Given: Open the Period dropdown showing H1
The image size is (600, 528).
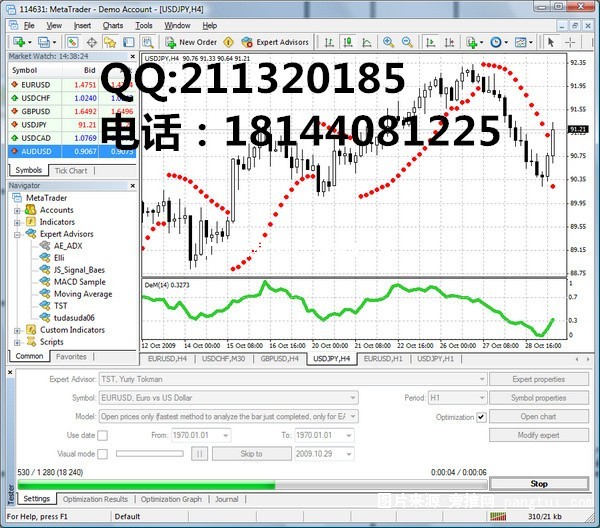Looking at the screenshot, I should coord(482,398).
